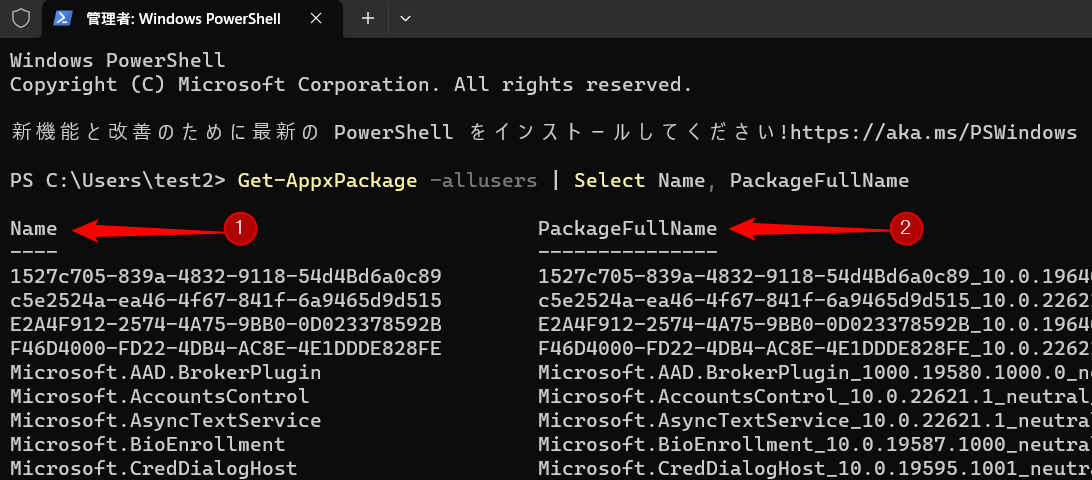Click Microsoft.BioEnrollment in the Name column
Image resolution: width=1092 pixels, height=480 pixels.
click(x=147, y=444)
